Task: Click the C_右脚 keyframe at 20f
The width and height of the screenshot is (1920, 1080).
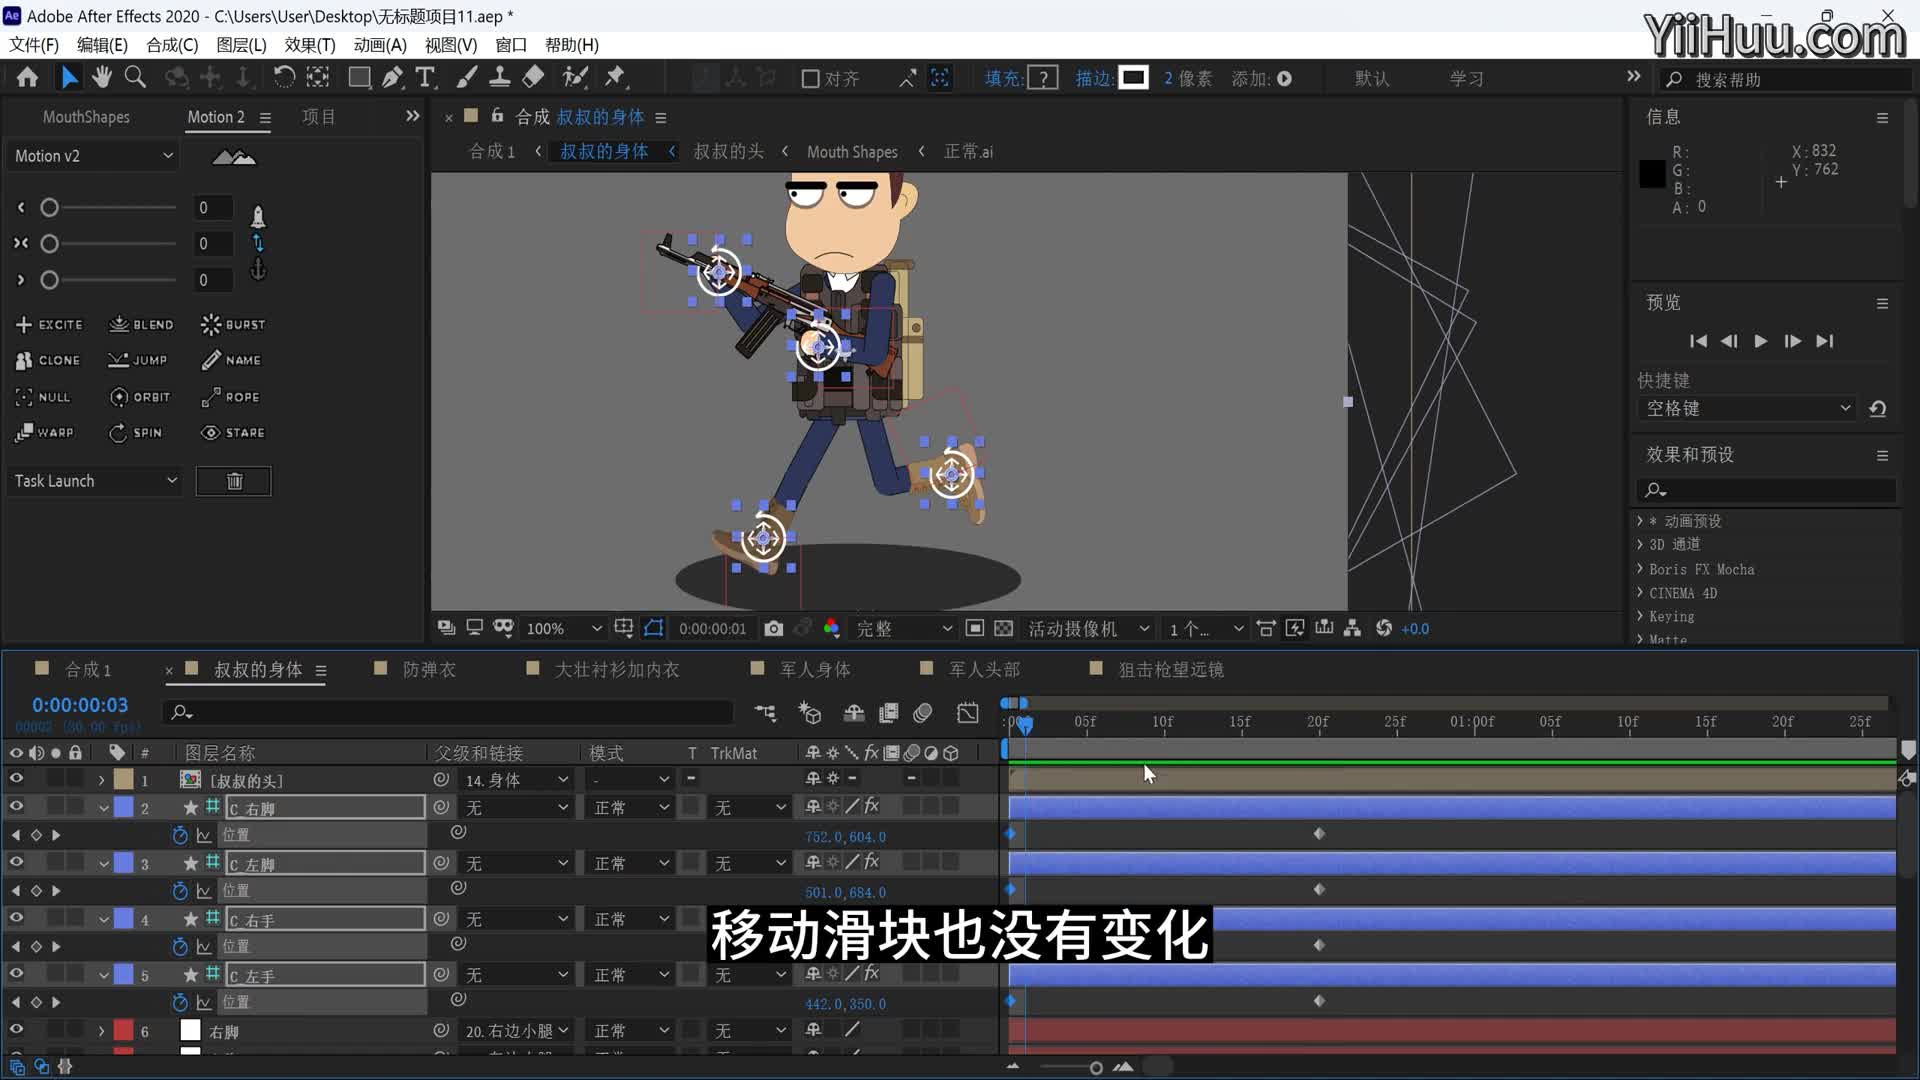Action: click(x=1319, y=834)
